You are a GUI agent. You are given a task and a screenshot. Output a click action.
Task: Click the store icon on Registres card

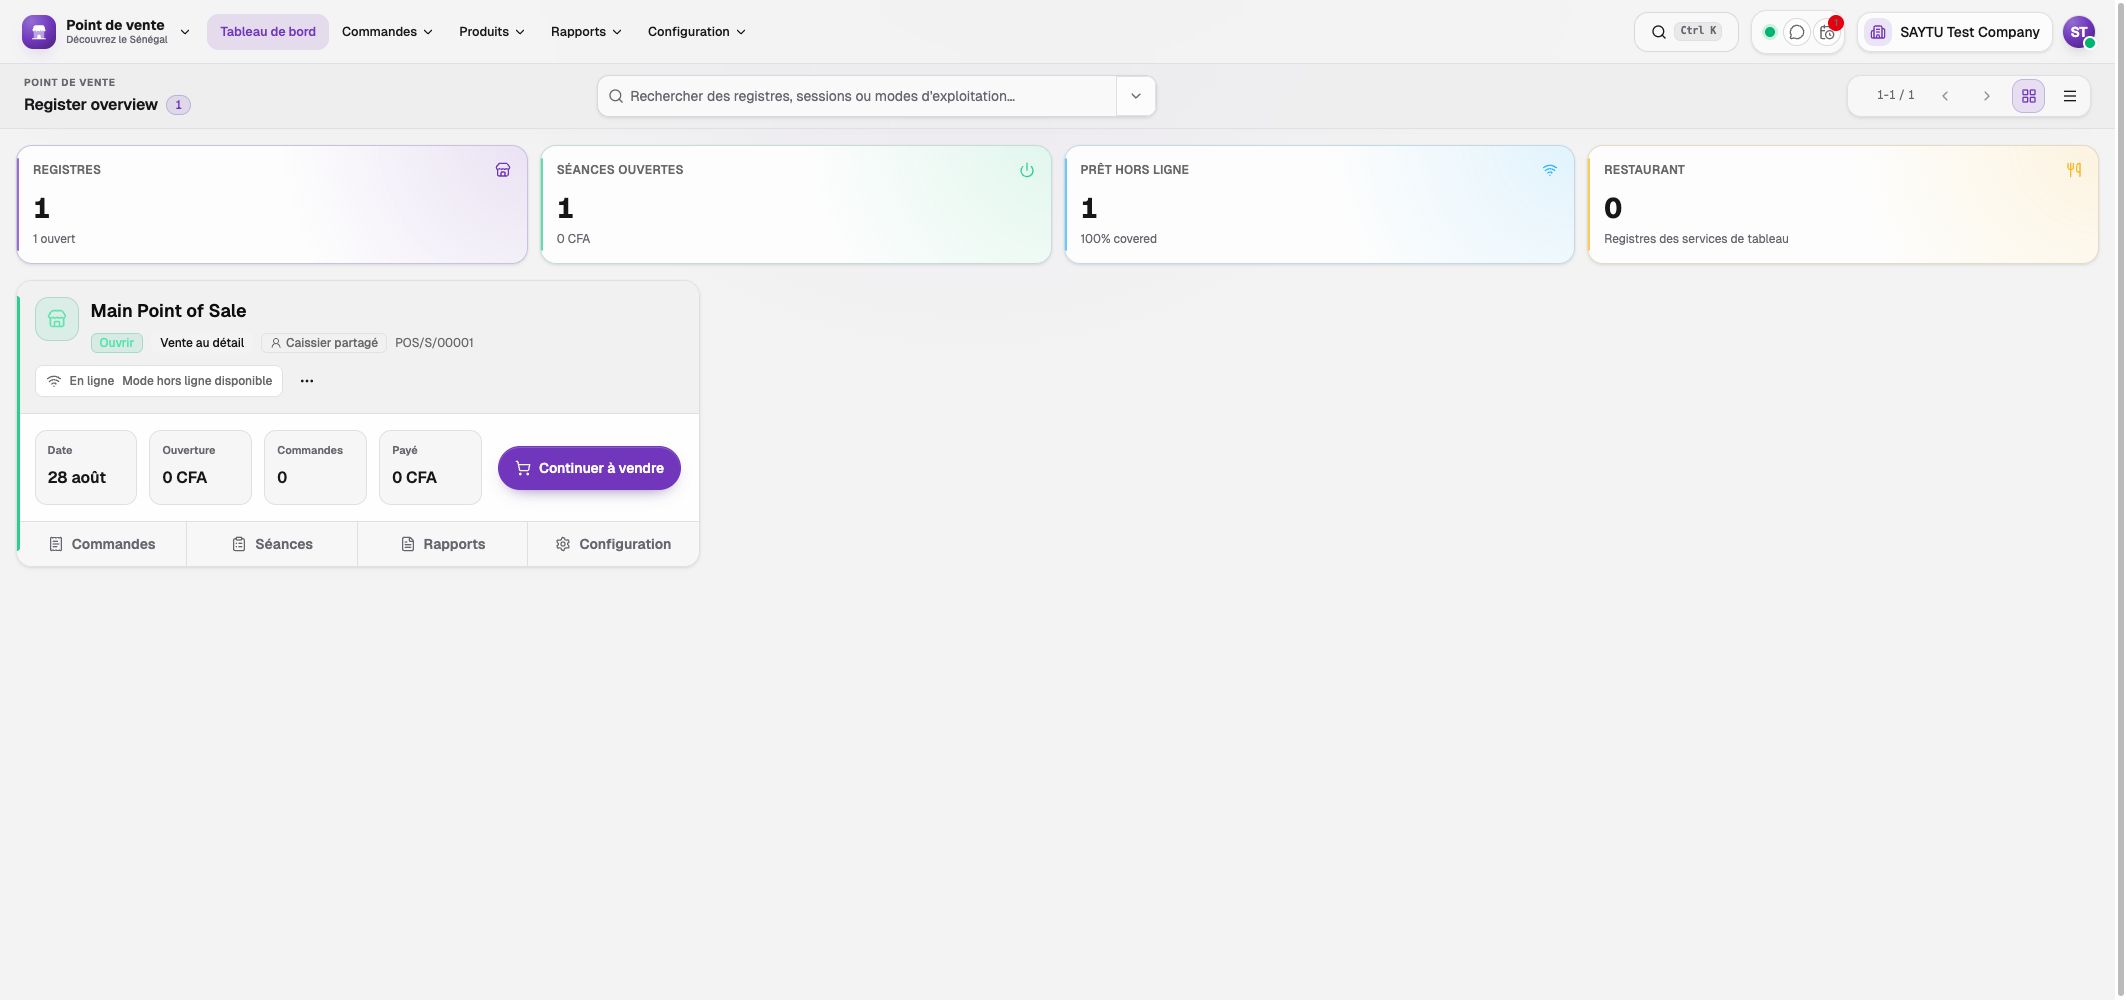503,170
